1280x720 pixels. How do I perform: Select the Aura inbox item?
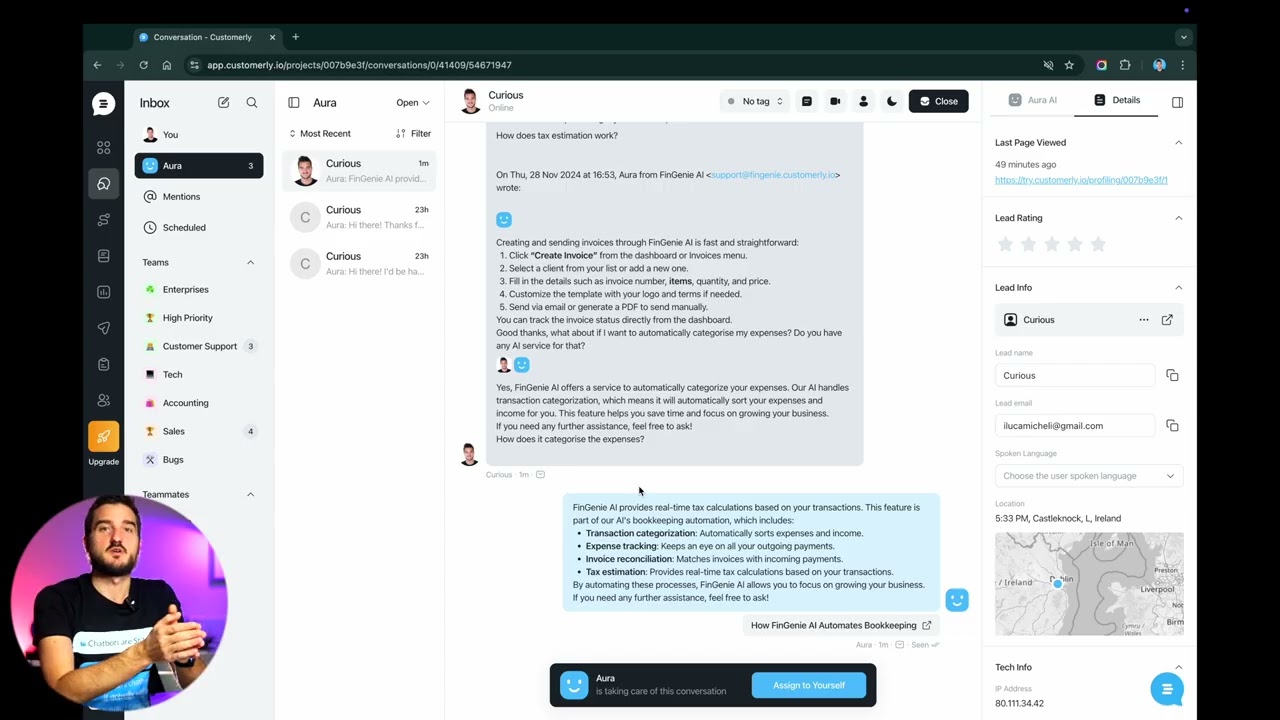pyautogui.click(x=199, y=166)
